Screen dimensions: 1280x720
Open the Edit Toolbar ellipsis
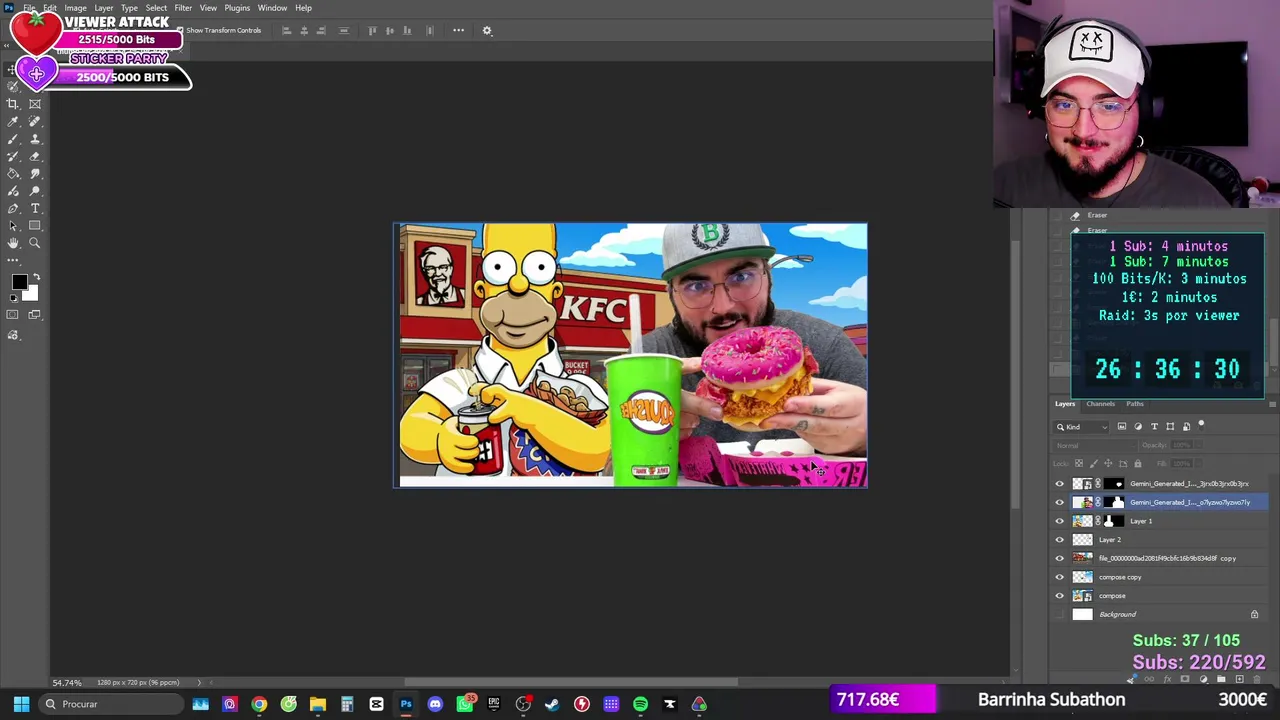[13, 260]
